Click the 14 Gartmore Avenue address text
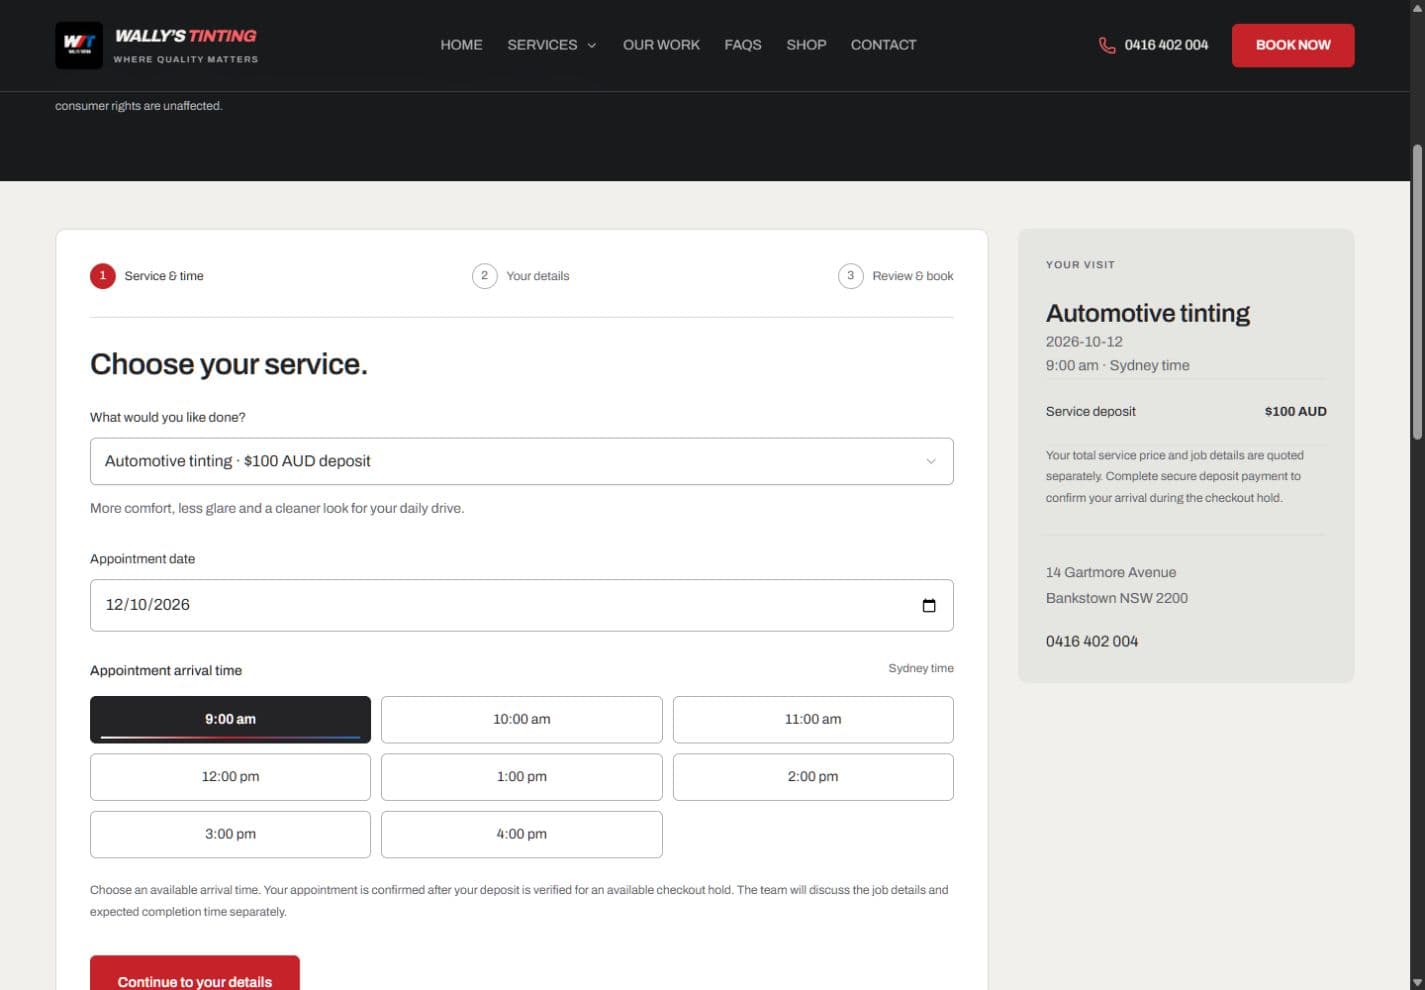 [x=1111, y=573]
